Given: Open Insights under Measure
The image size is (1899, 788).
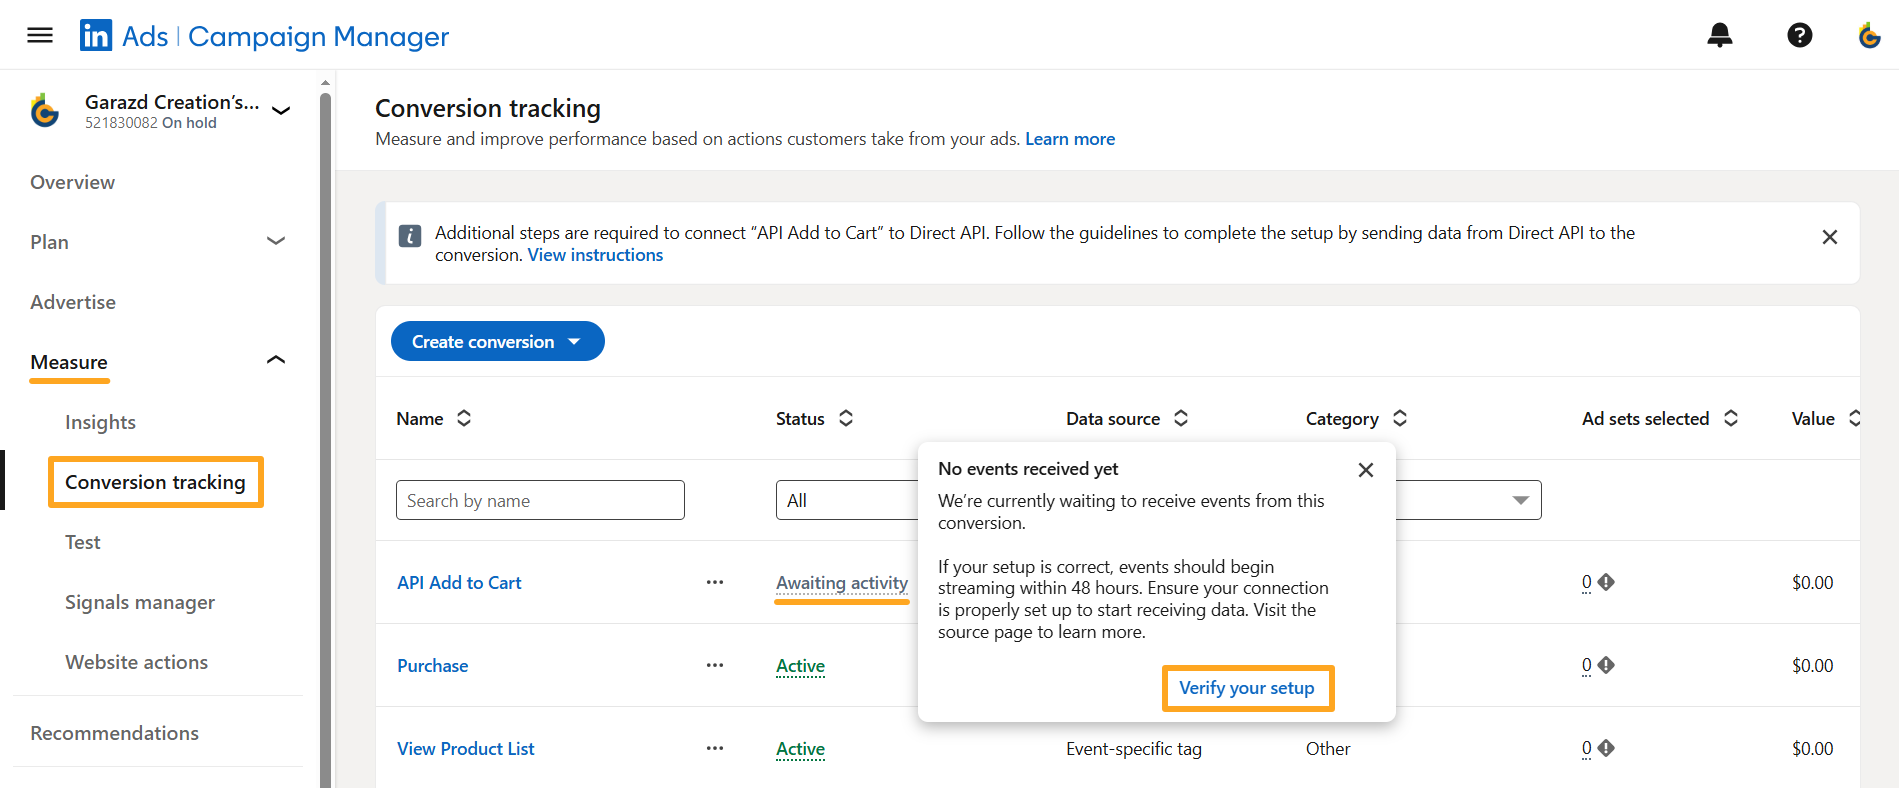Looking at the screenshot, I should 100,422.
